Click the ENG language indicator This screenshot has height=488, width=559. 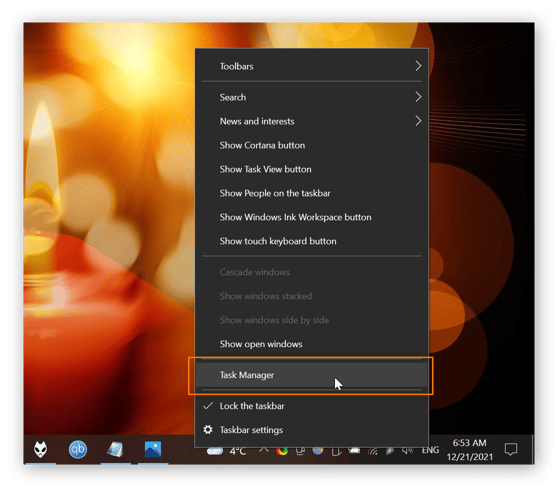[x=430, y=450]
